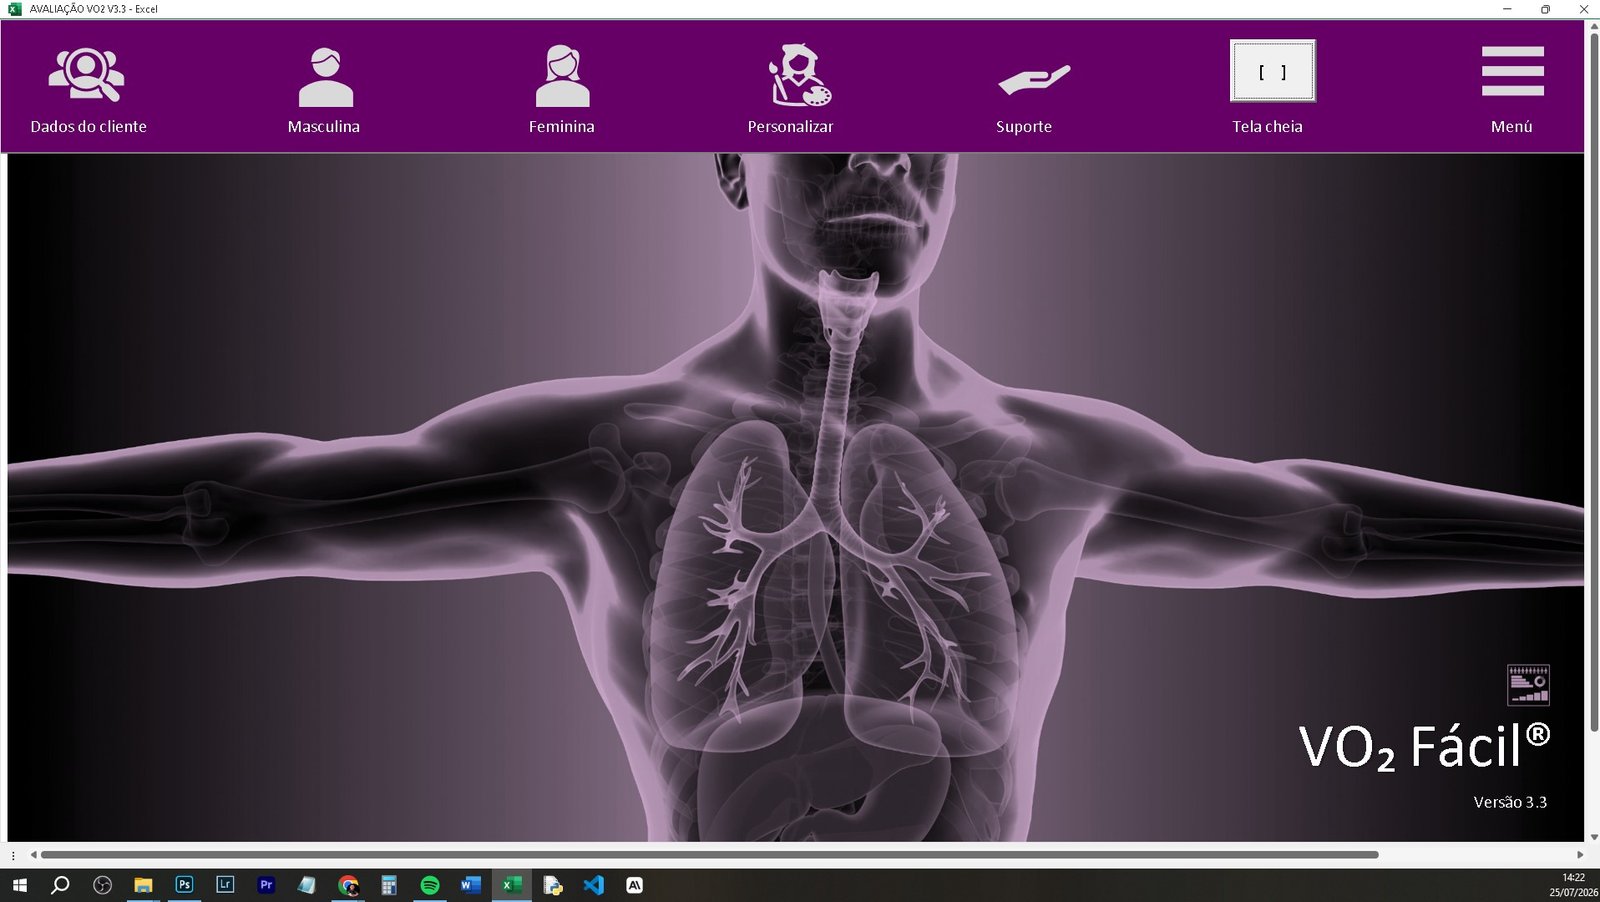The height and width of the screenshot is (902, 1600).
Task: Open the Personalizar painter icon
Action: tap(799, 75)
